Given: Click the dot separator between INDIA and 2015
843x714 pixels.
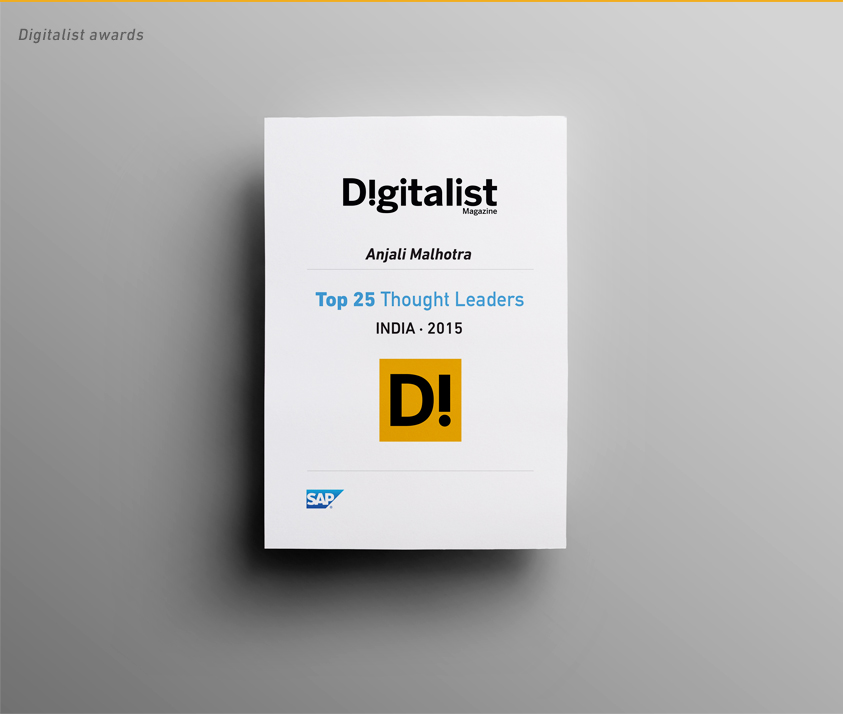Looking at the screenshot, I should click(422, 328).
